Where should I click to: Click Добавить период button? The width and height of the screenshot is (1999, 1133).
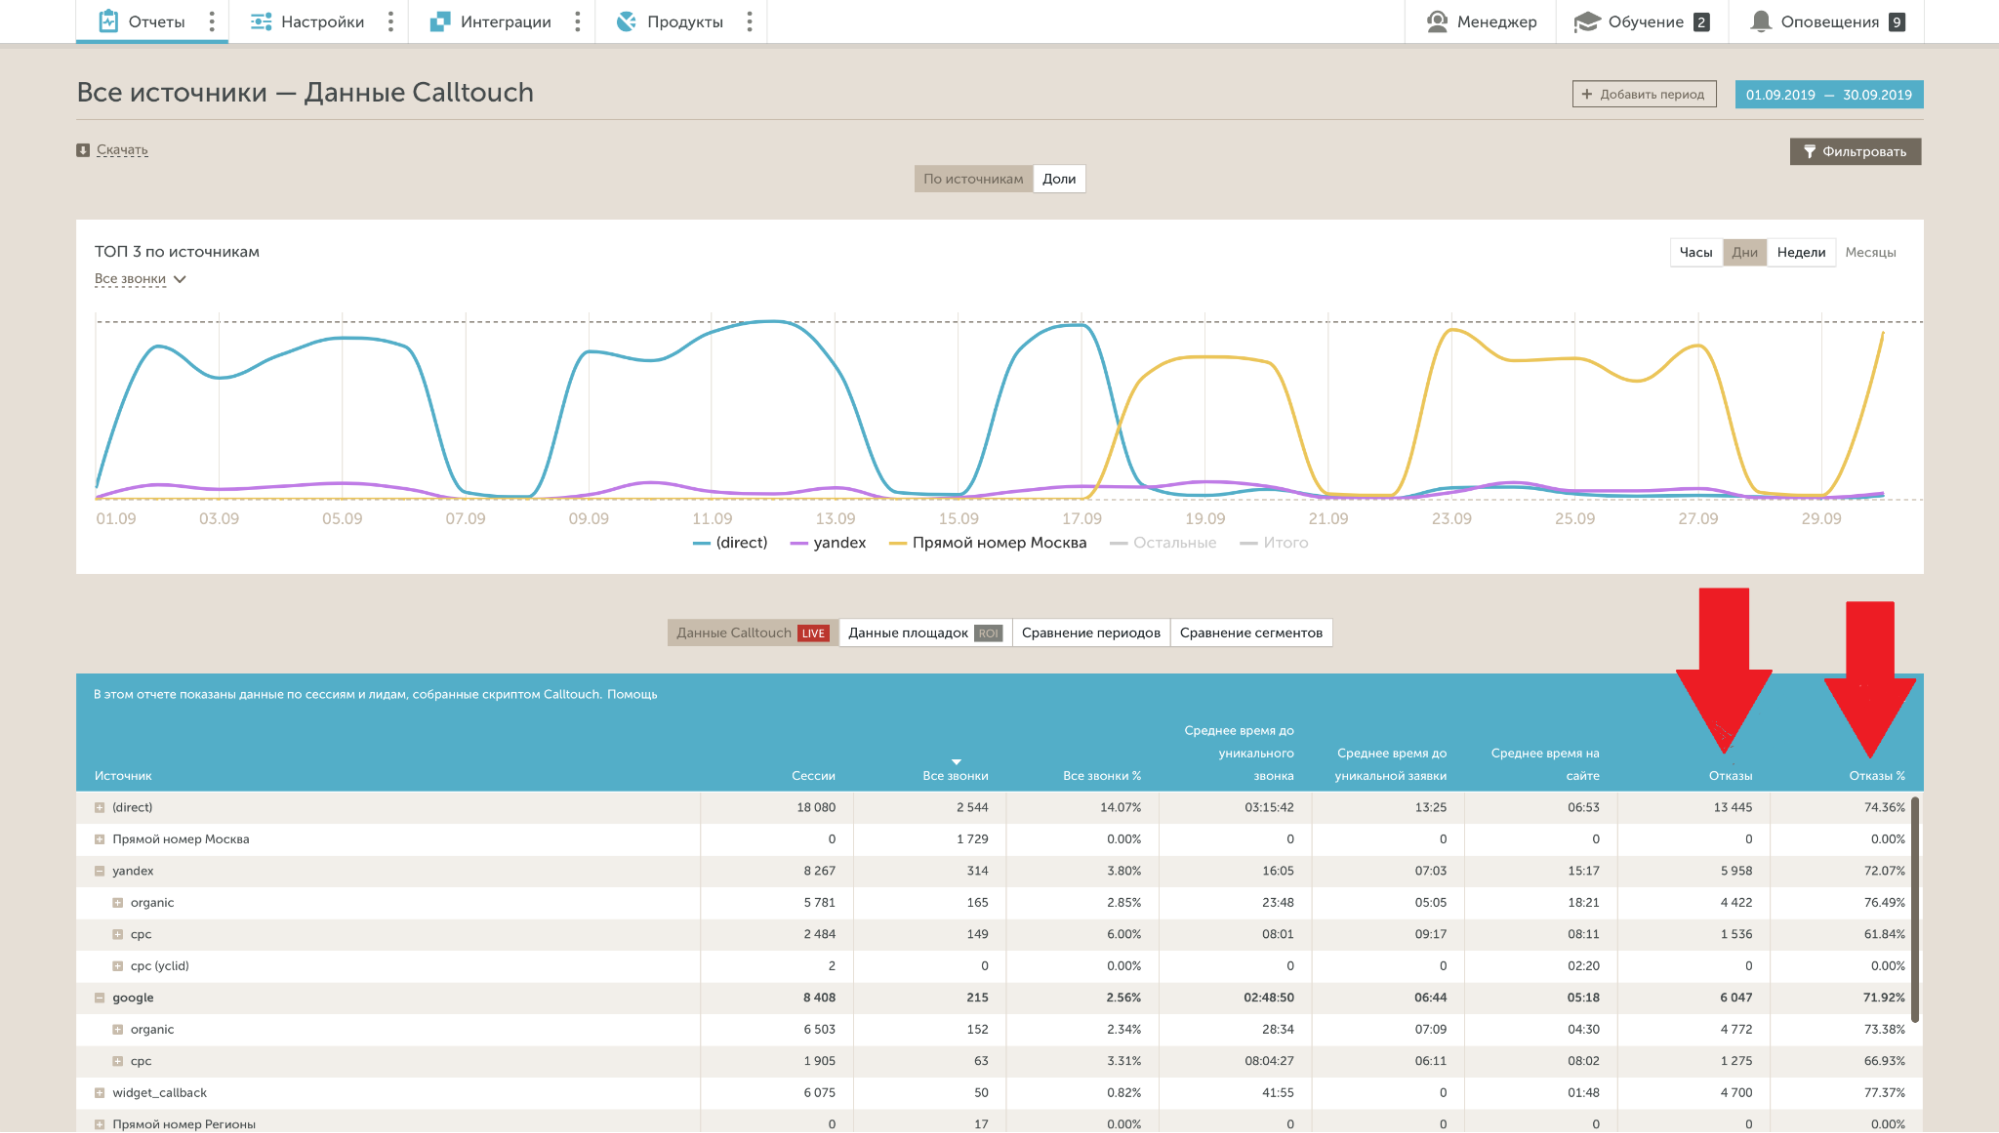click(1644, 94)
